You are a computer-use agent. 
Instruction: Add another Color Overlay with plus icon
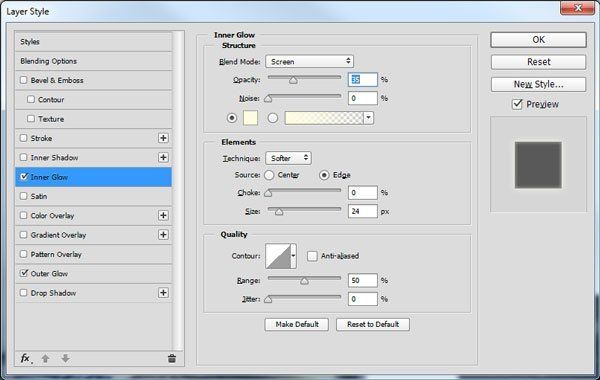163,215
